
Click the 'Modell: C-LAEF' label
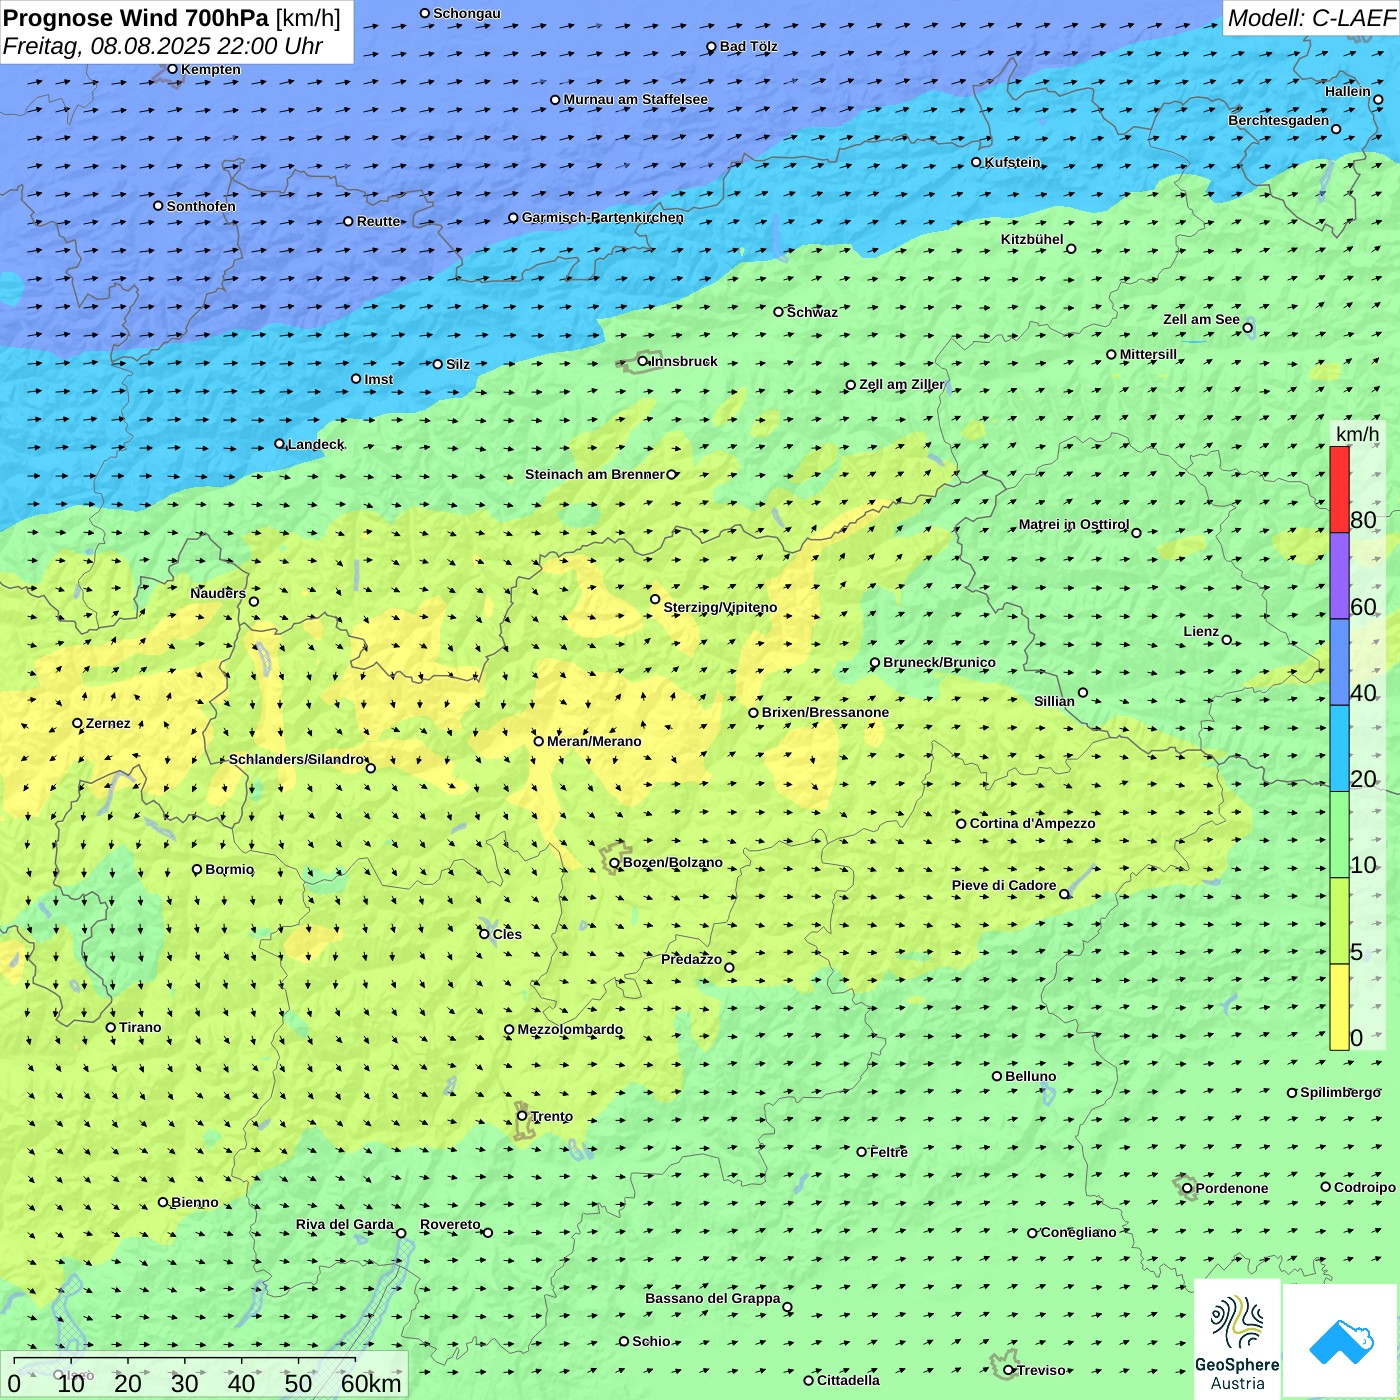point(1310,18)
